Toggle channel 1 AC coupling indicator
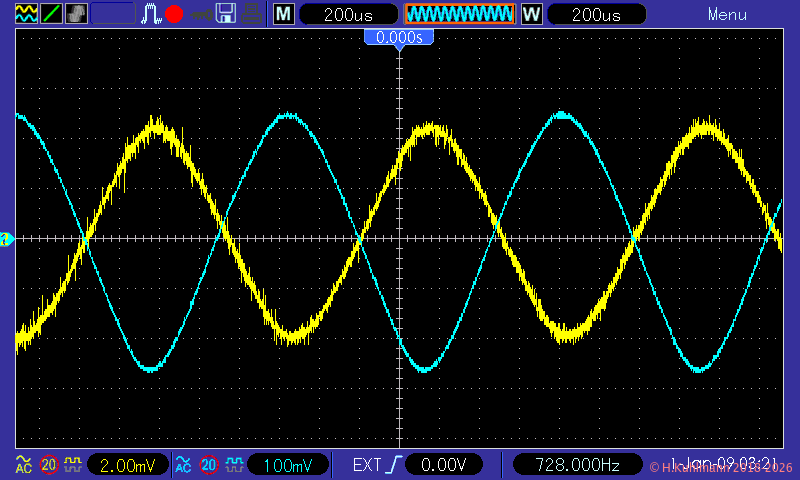 click(x=23, y=465)
